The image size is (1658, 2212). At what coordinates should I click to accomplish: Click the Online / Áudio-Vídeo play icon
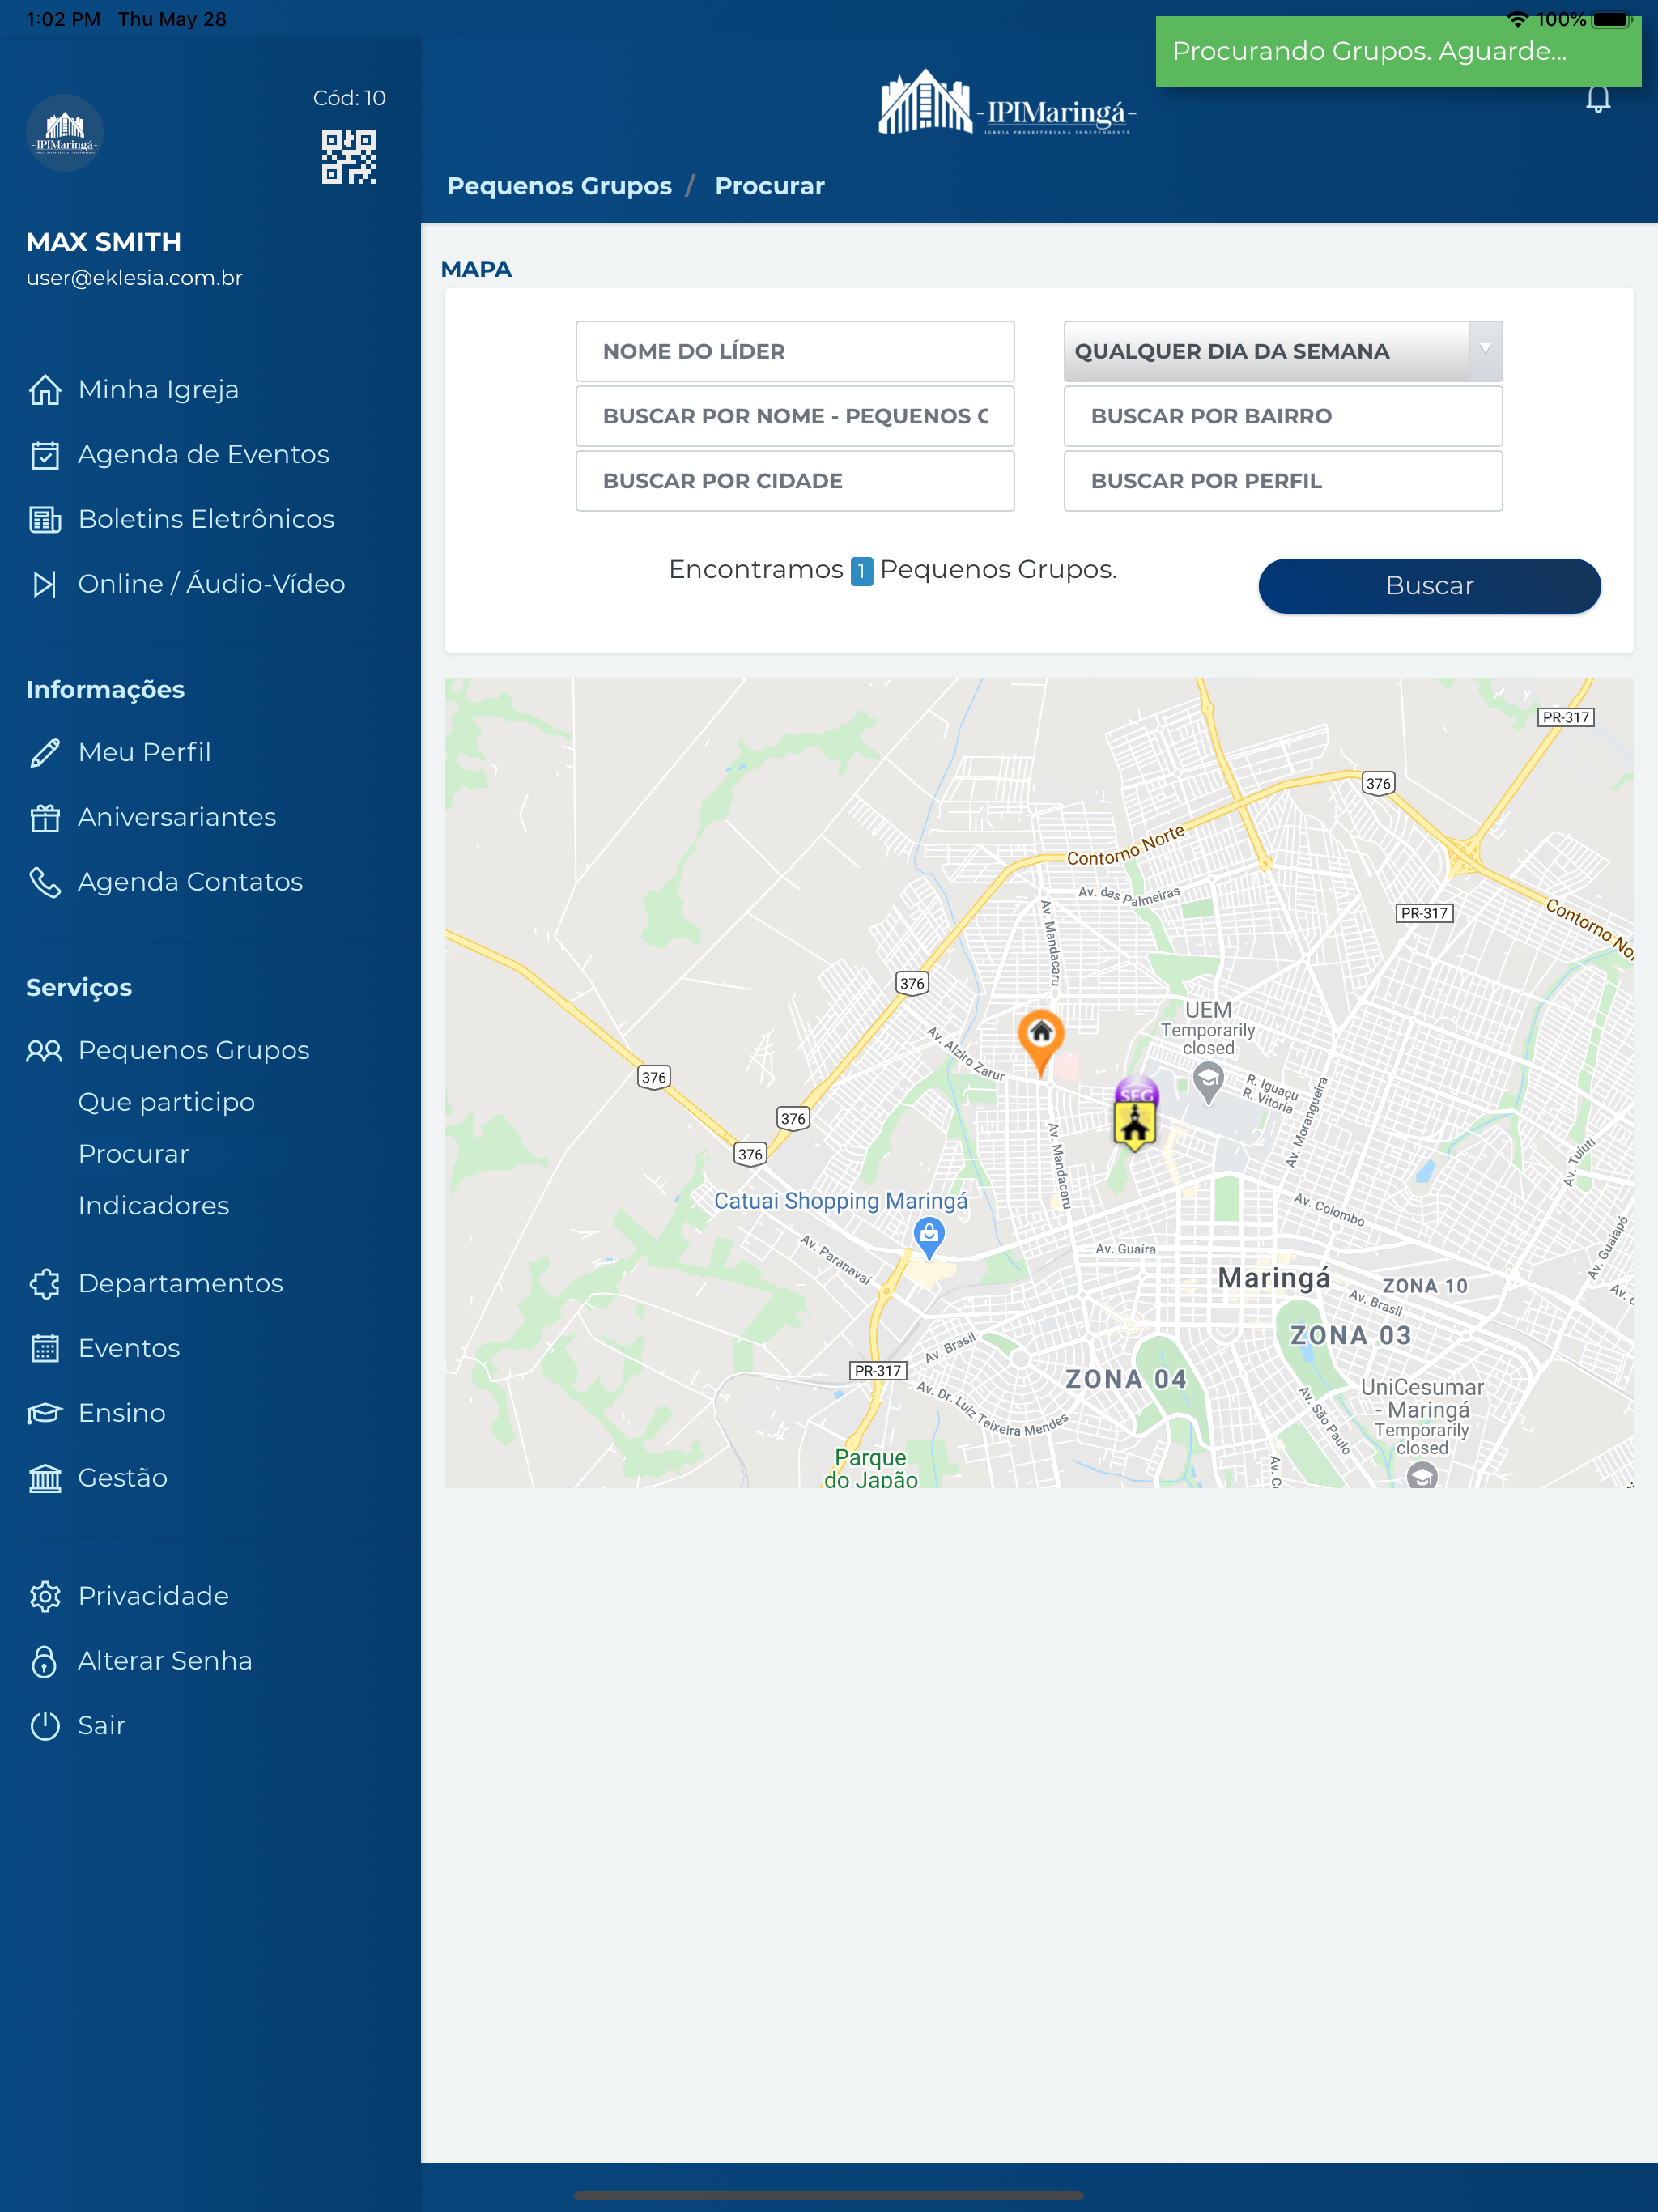(45, 584)
